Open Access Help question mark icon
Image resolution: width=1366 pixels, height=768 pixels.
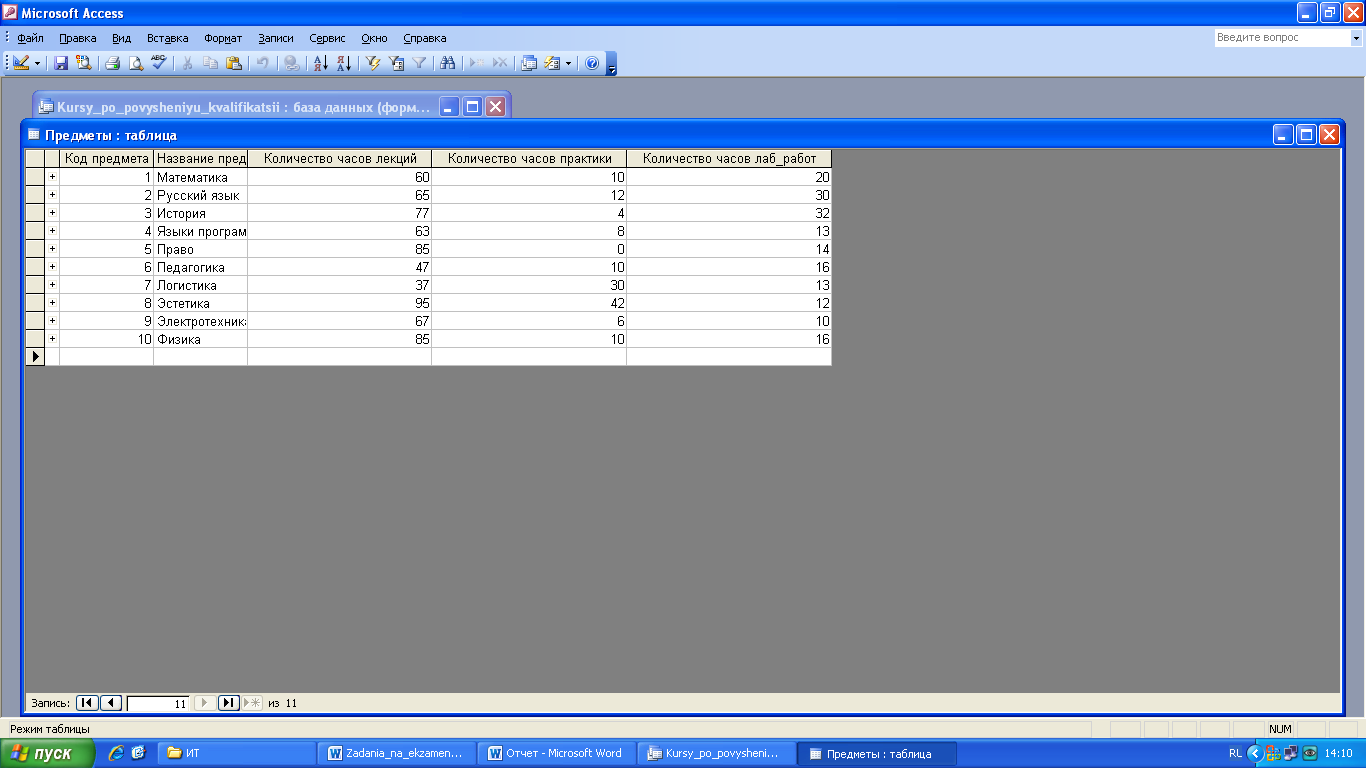tap(591, 63)
